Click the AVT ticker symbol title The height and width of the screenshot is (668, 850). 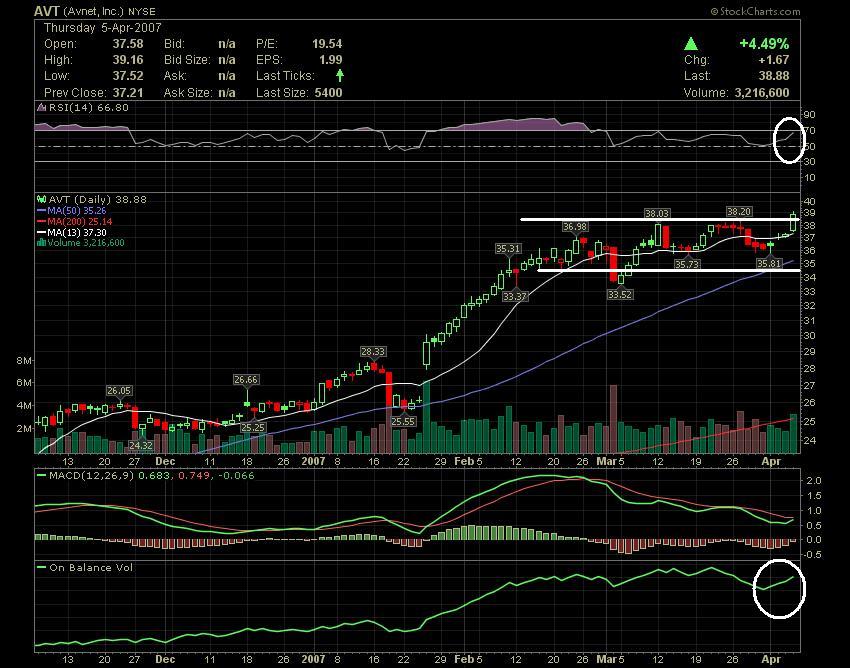pos(47,11)
